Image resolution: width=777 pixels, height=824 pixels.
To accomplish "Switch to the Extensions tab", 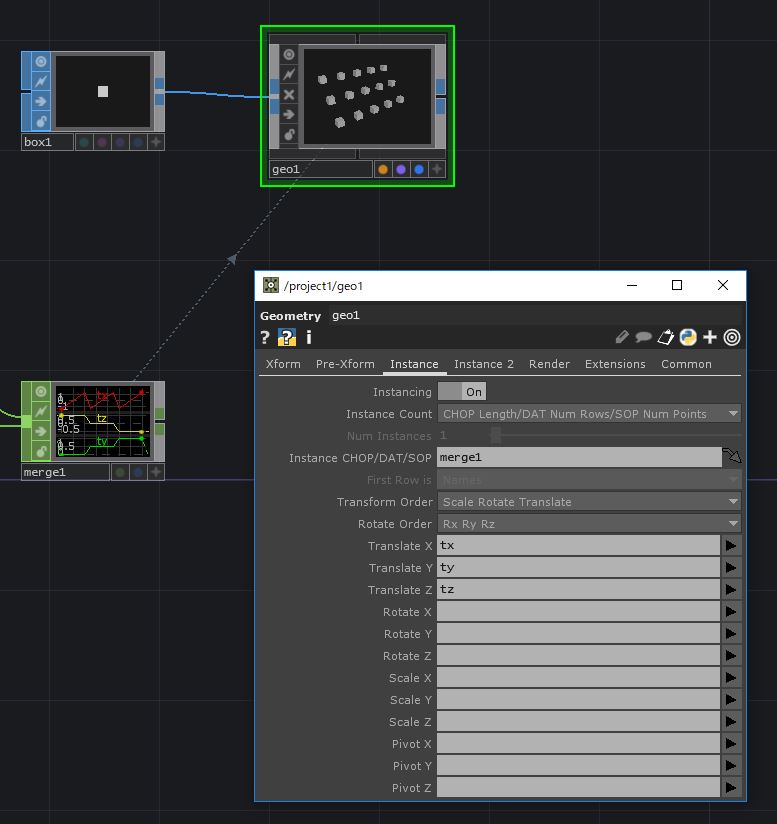I will 615,364.
